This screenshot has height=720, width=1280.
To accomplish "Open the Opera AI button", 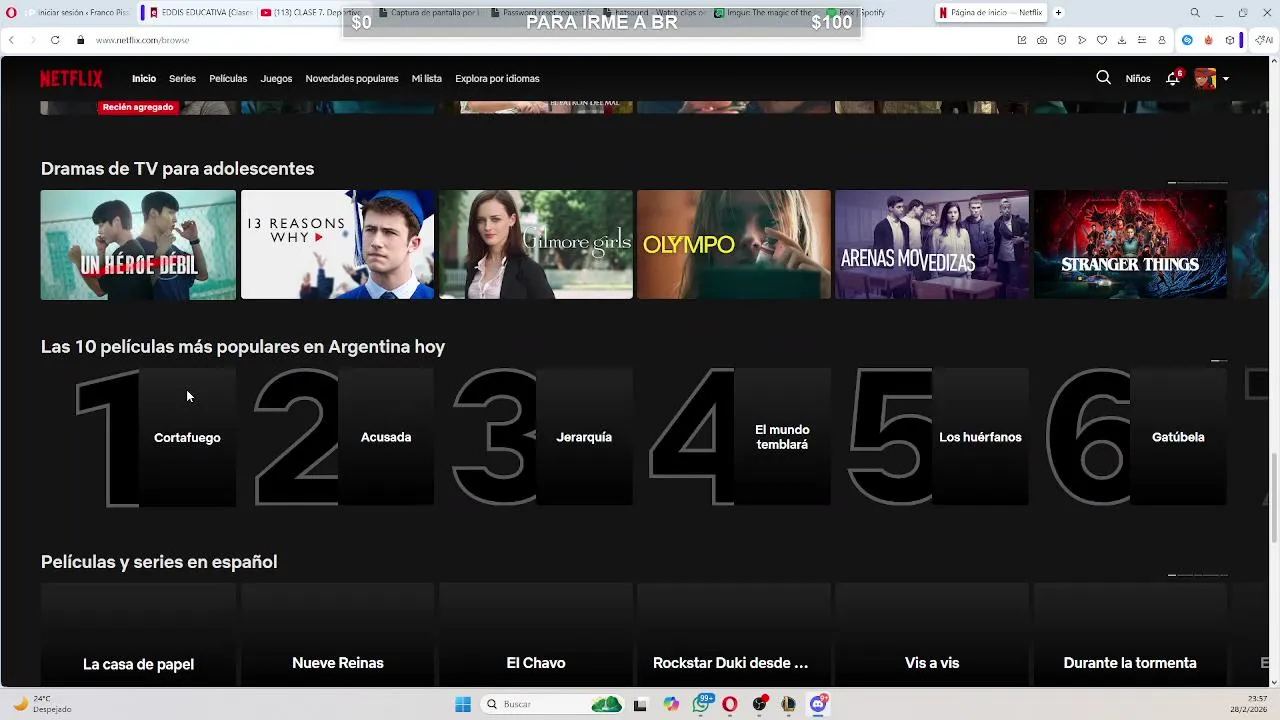I will (x=1263, y=40).
